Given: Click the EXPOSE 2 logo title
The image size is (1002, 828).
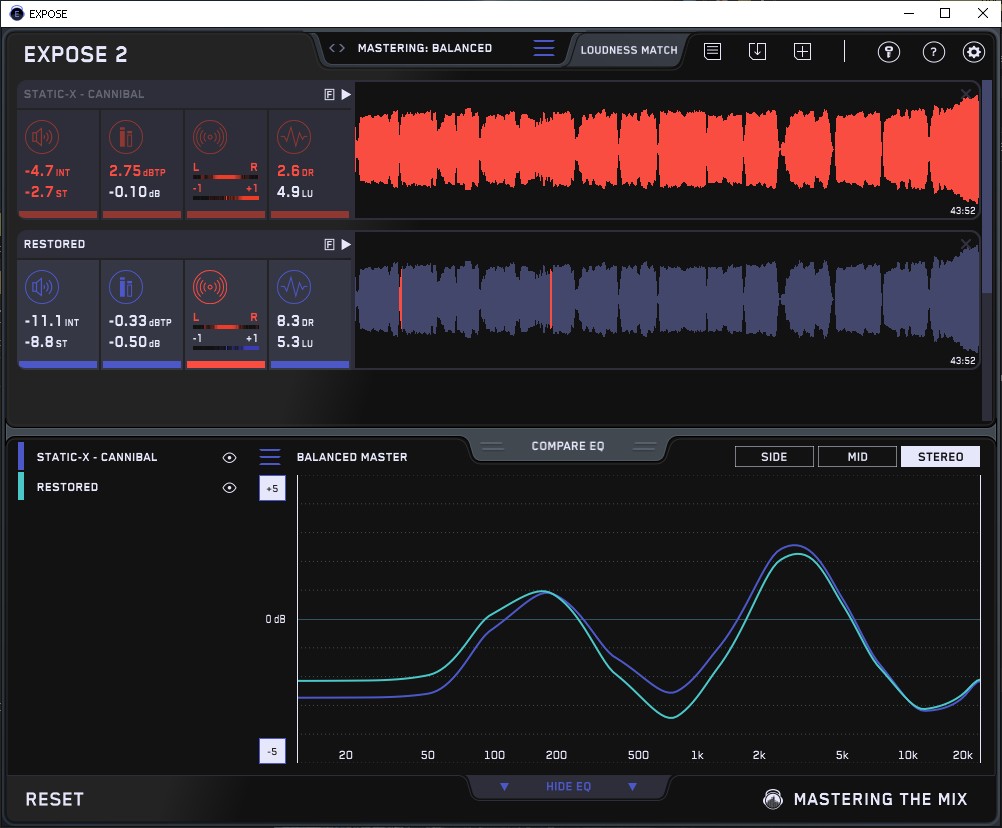Looking at the screenshot, I should (x=75, y=54).
